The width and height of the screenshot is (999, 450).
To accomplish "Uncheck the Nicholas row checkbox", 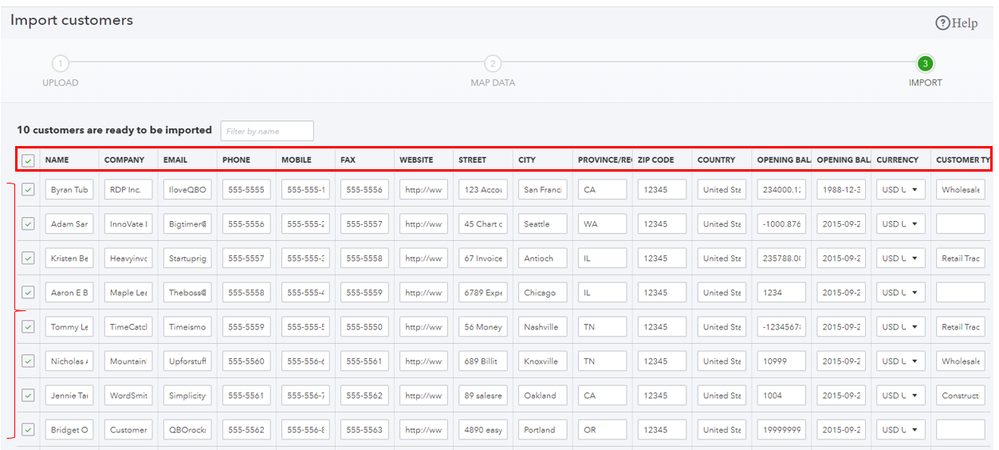I will click(x=28, y=361).
